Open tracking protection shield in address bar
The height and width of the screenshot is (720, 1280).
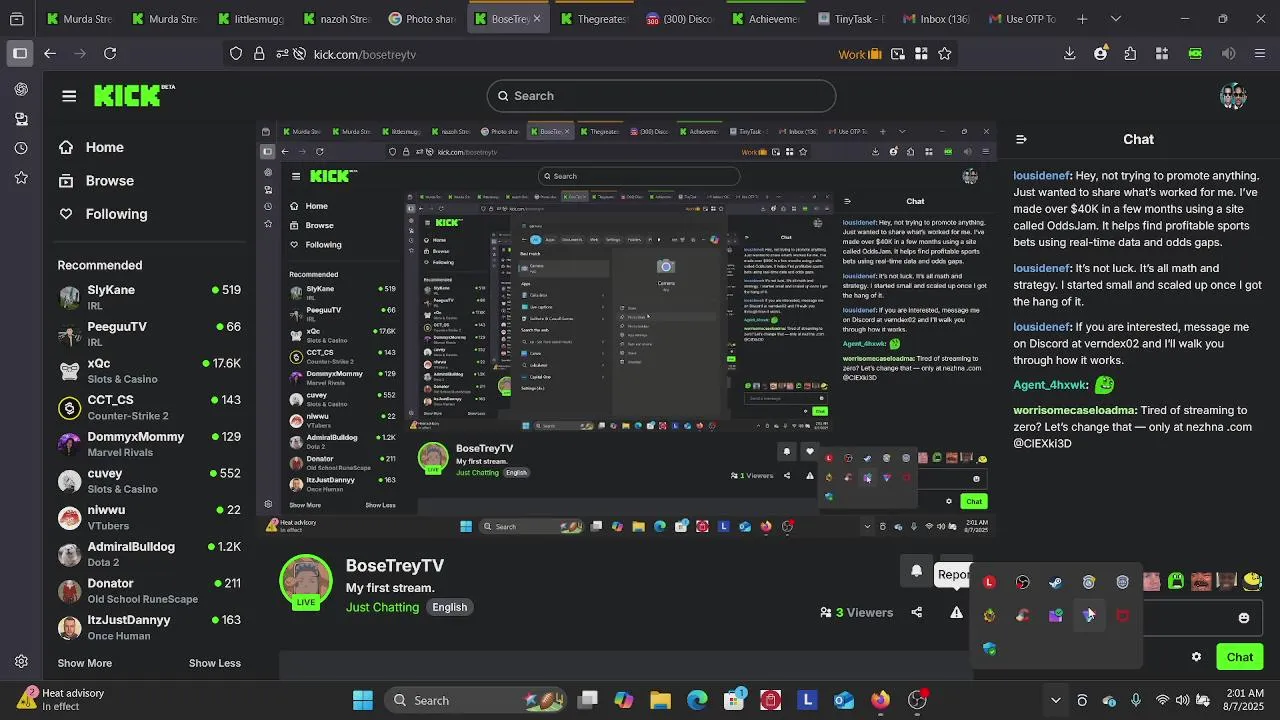click(x=236, y=54)
